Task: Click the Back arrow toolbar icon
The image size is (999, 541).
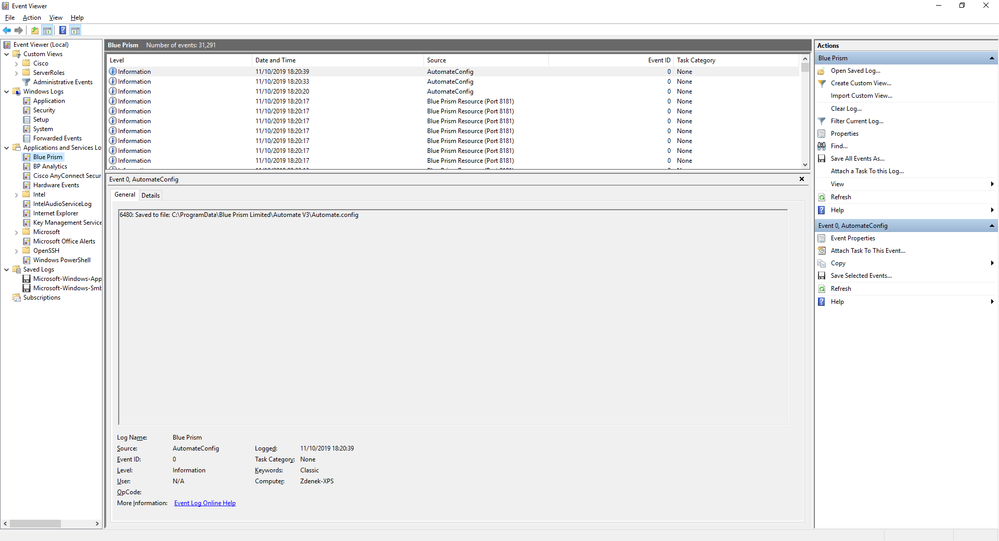Action: 7,30
